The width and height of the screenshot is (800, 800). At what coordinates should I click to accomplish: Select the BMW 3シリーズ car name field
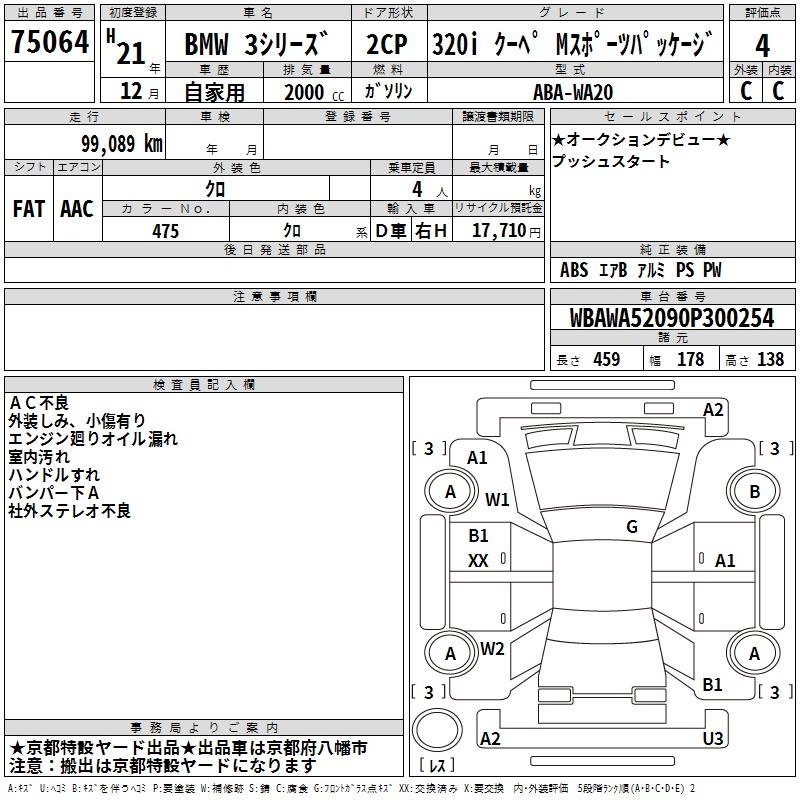click(256, 46)
